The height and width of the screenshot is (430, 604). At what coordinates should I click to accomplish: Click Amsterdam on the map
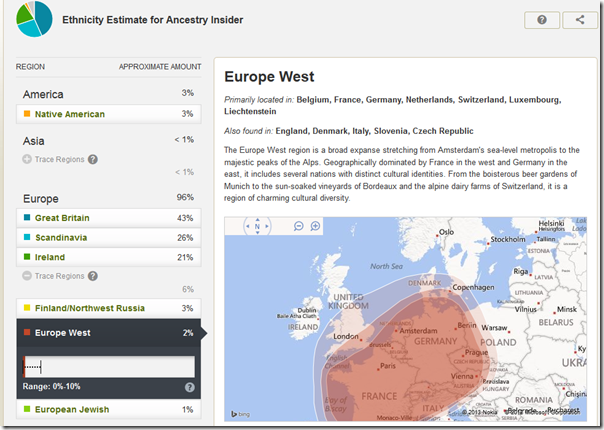coord(418,331)
